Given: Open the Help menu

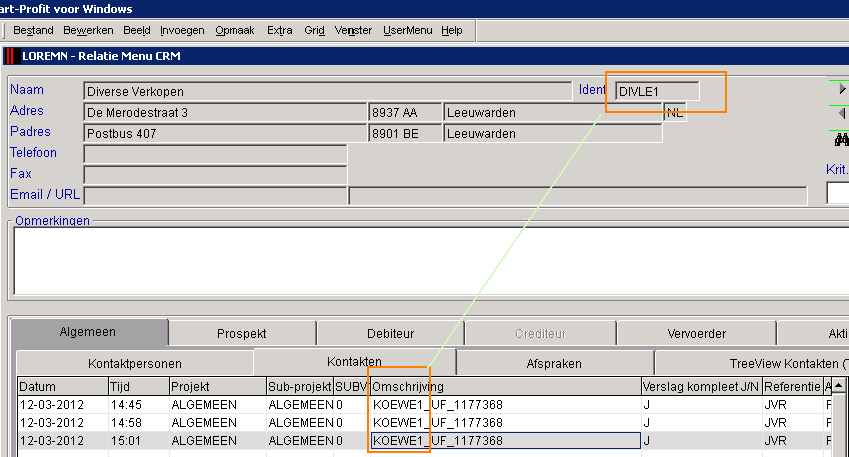Looking at the screenshot, I should (452, 30).
